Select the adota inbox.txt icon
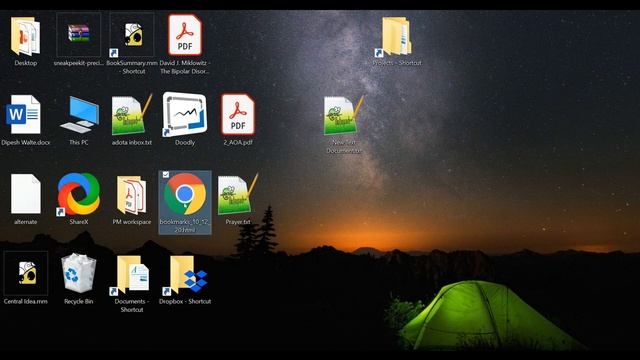This screenshot has height=360, width=640. [x=131, y=115]
